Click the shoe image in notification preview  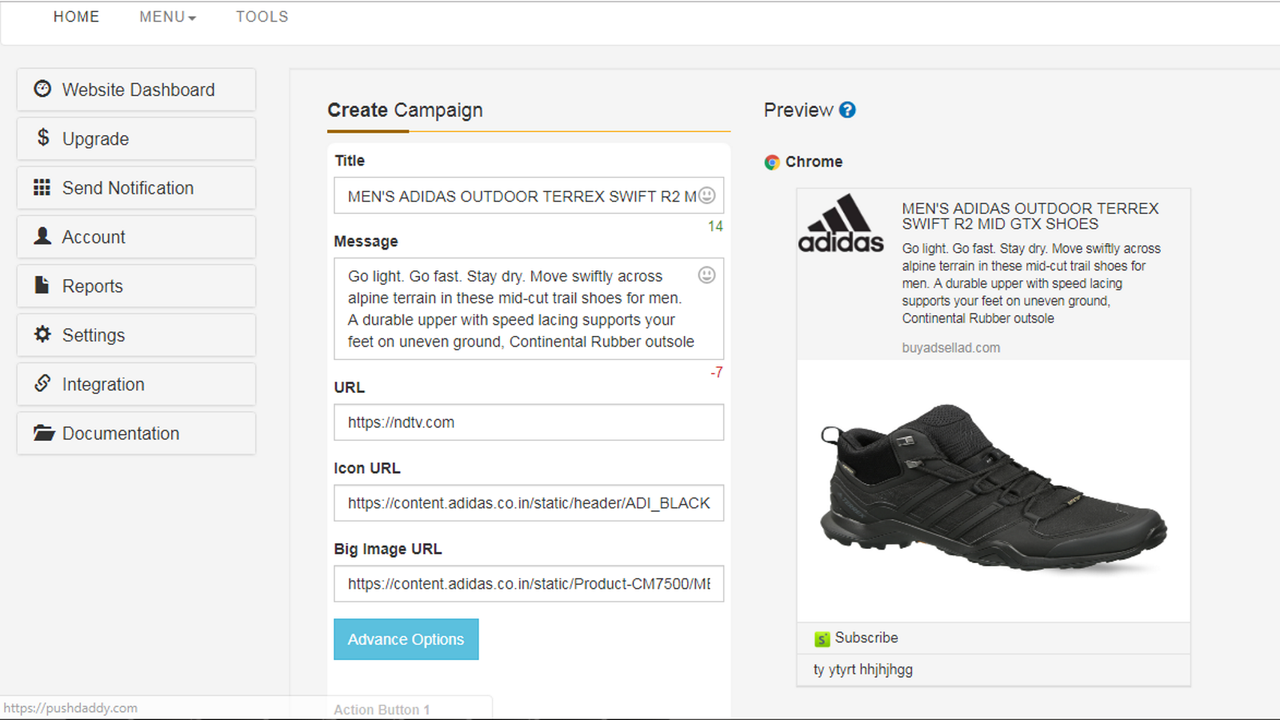tap(992, 490)
